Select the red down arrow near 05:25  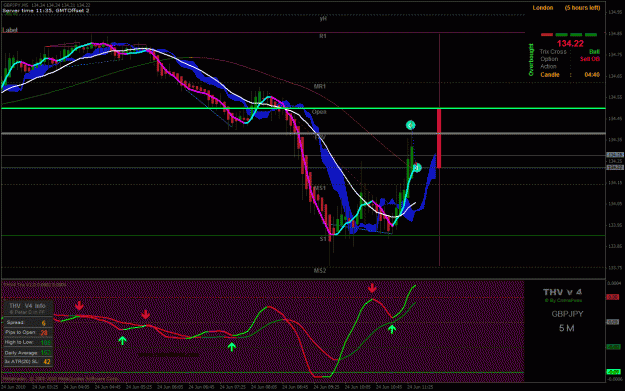click(145, 314)
